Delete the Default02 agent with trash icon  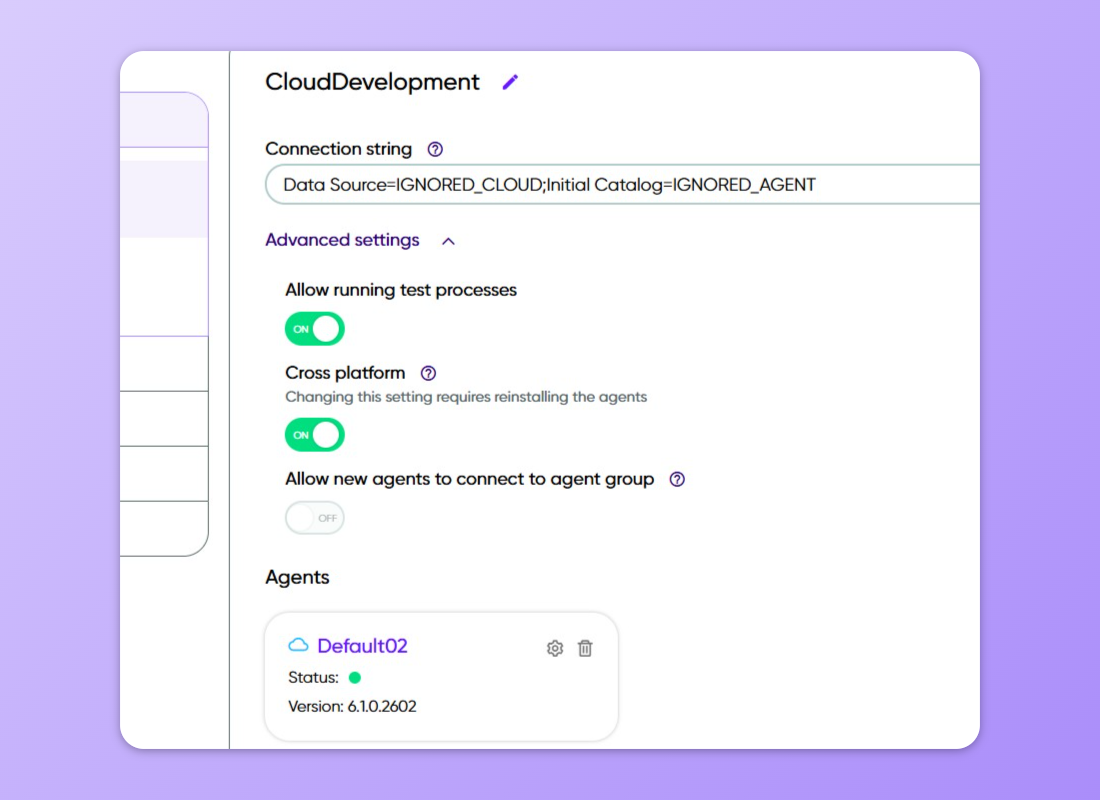[585, 648]
